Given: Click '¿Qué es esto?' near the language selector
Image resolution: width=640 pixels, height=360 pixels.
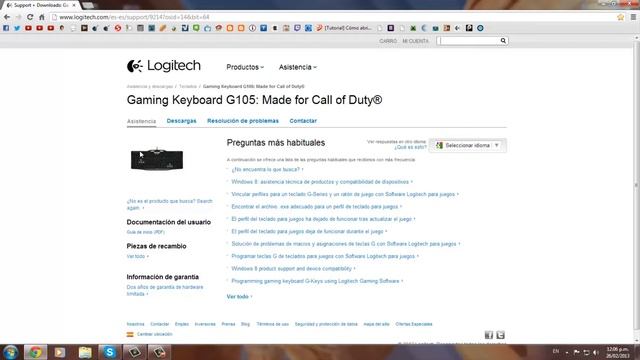Looking at the screenshot, I should point(410,147).
